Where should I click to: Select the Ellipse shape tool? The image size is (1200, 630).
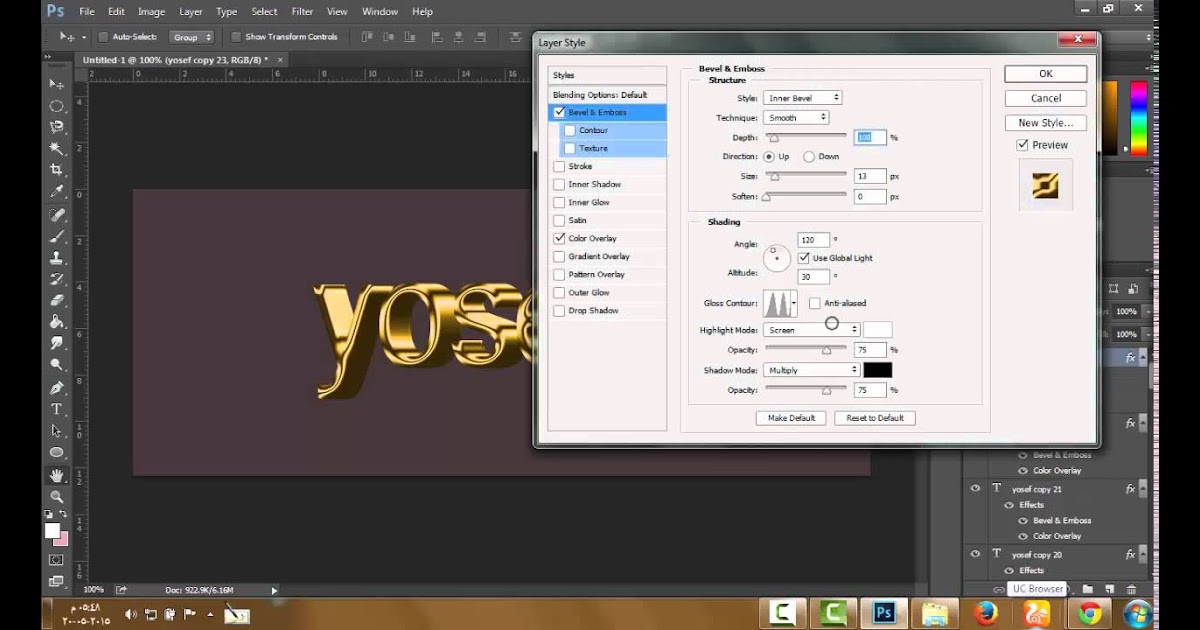[57, 452]
